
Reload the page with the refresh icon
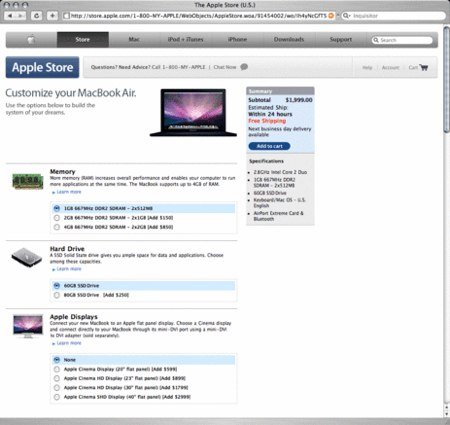(x=36, y=16)
